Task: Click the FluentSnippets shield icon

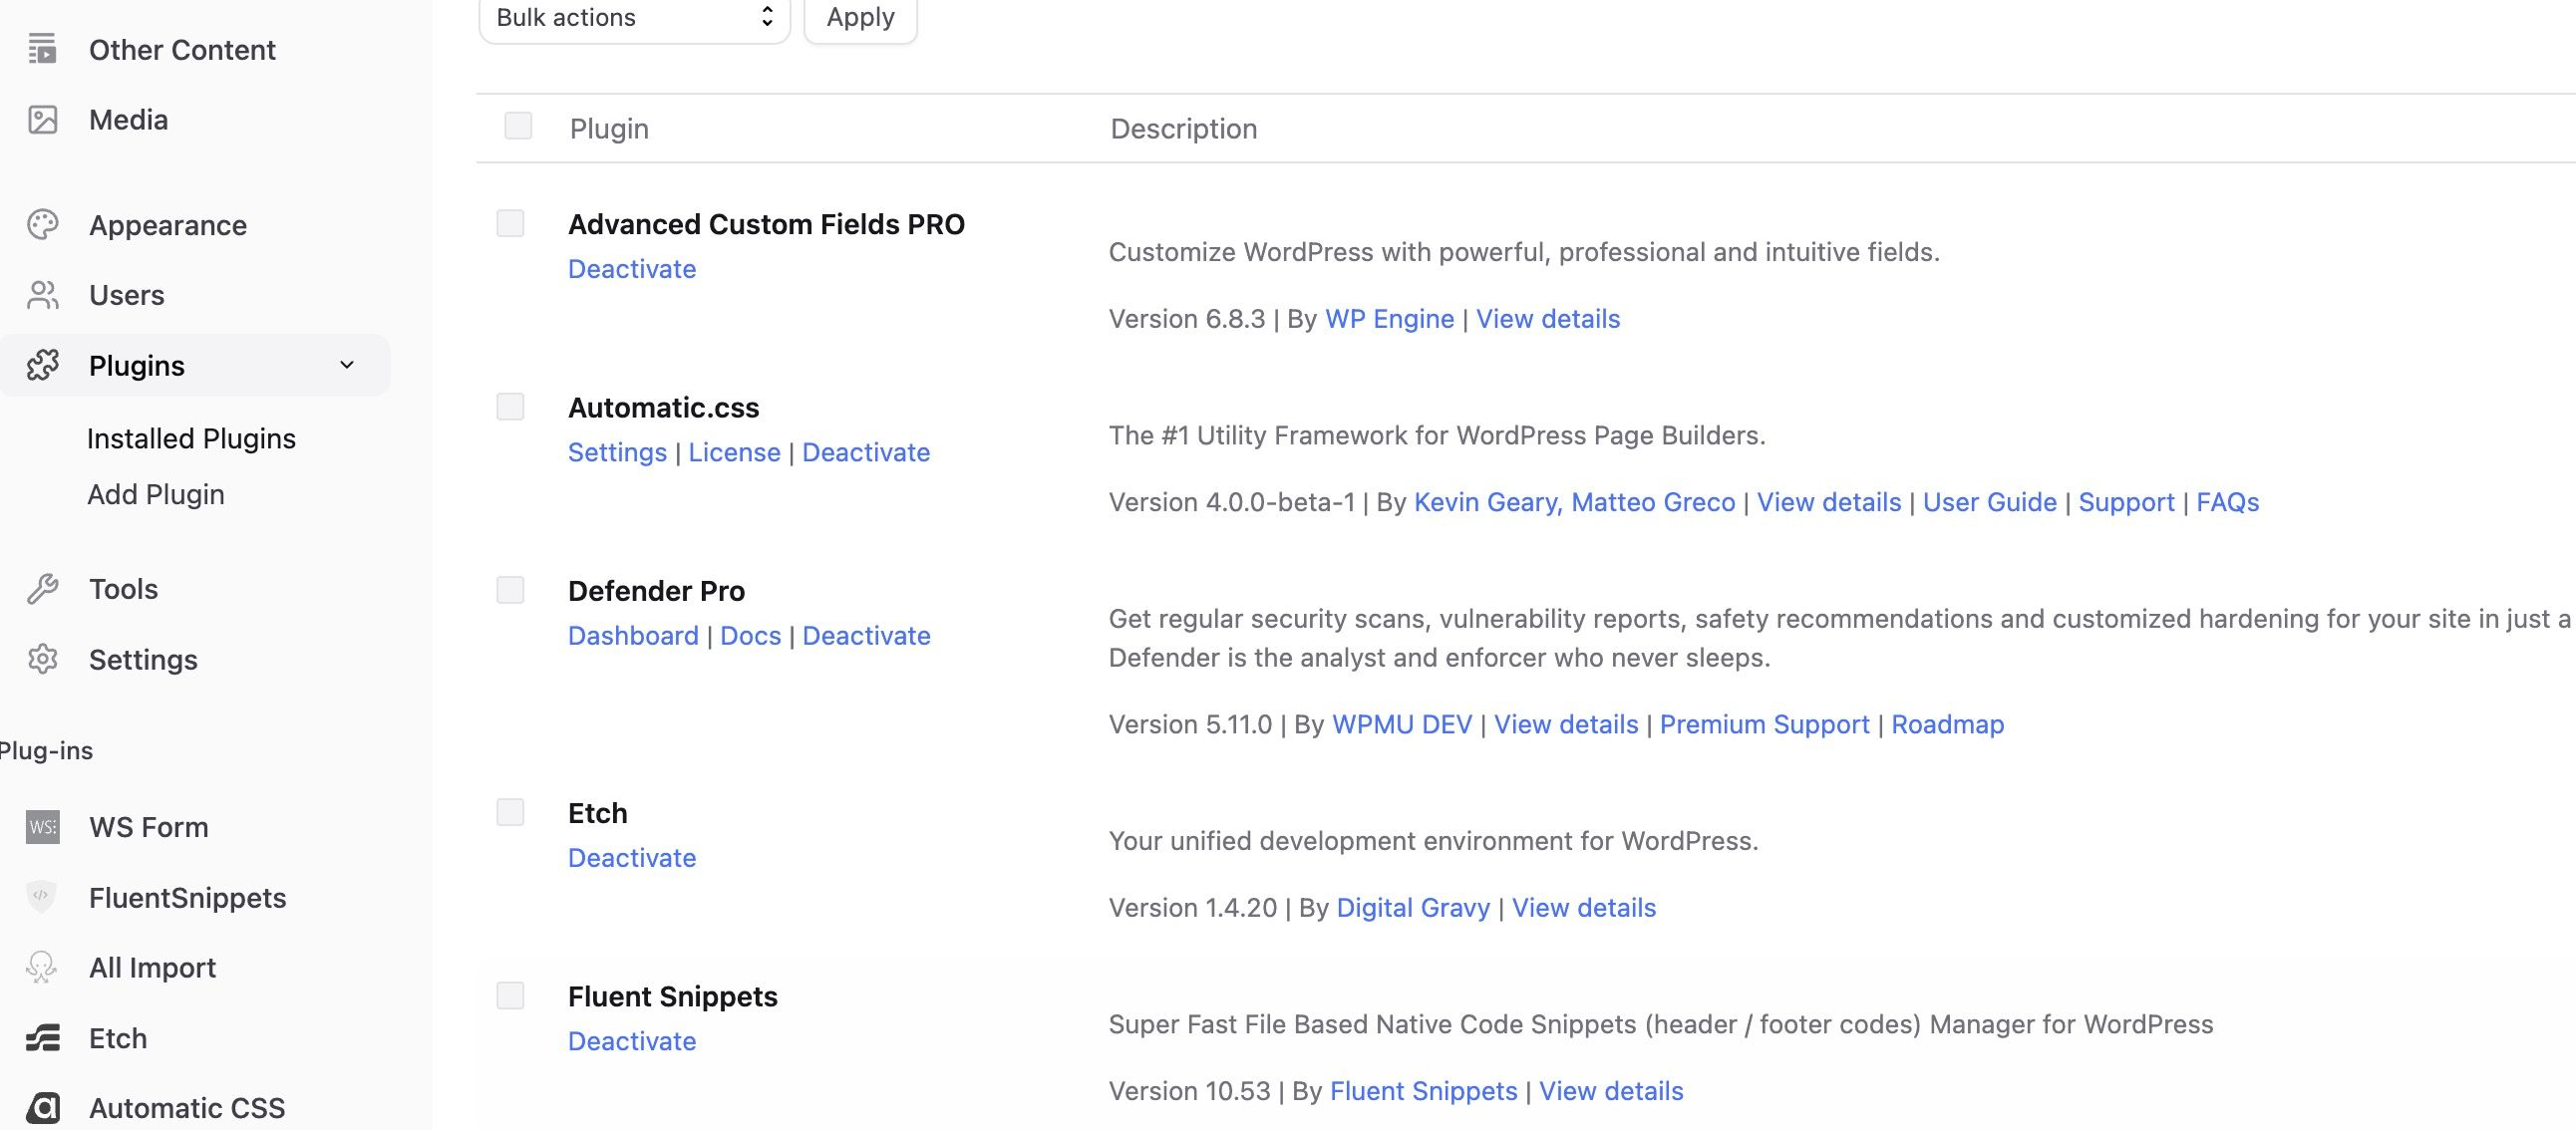Action: [42, 897]
